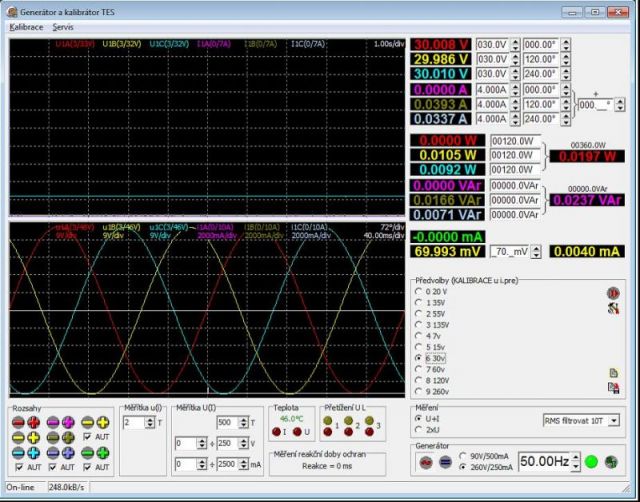Adjust the 2500 mA scale spinner
This screenshot has height=502, width=640.
(244, 464)
